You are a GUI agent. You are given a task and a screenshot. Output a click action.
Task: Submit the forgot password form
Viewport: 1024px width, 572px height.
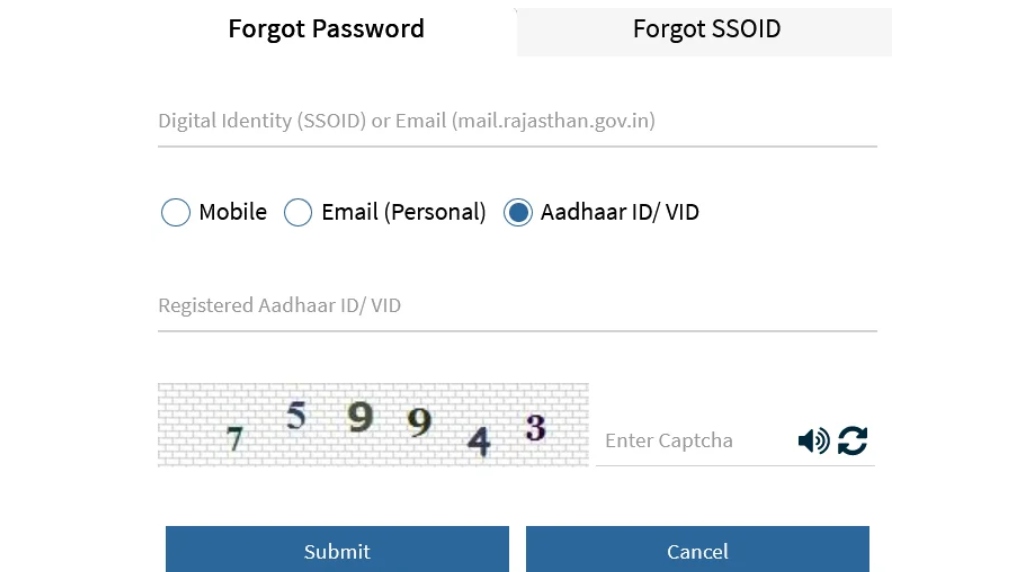point(337,550)
